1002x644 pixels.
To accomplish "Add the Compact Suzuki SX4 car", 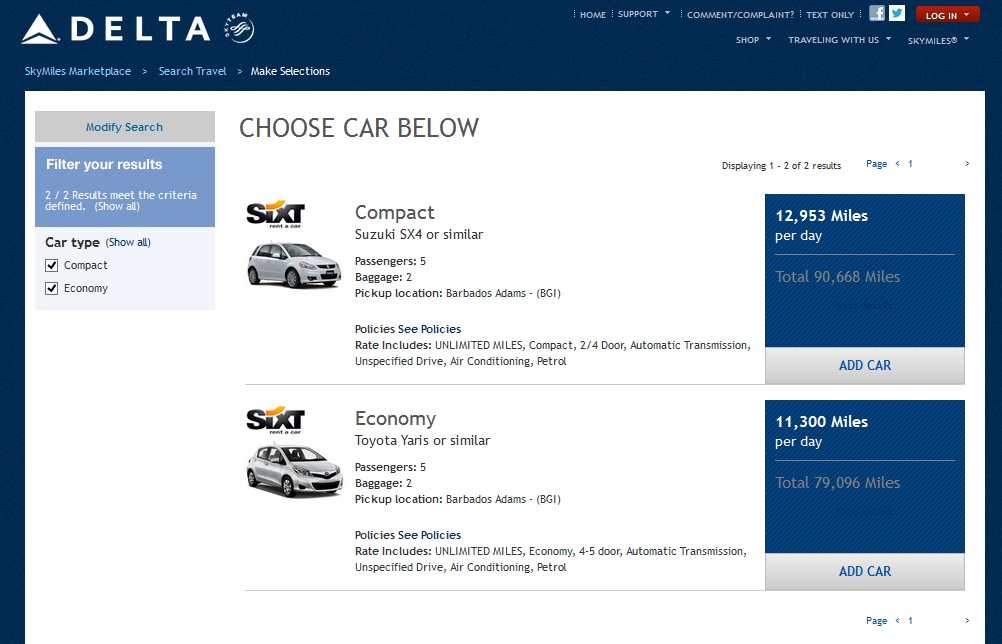I will (x=864, y=365).
